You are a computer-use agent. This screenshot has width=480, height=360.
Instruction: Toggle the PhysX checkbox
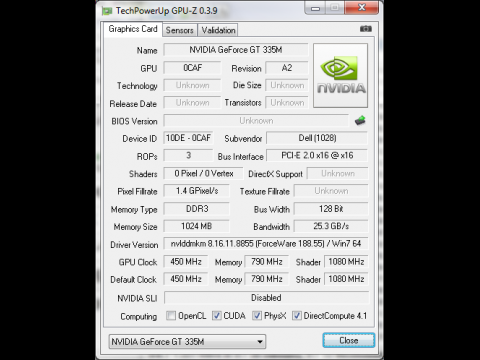click(257, 315)
